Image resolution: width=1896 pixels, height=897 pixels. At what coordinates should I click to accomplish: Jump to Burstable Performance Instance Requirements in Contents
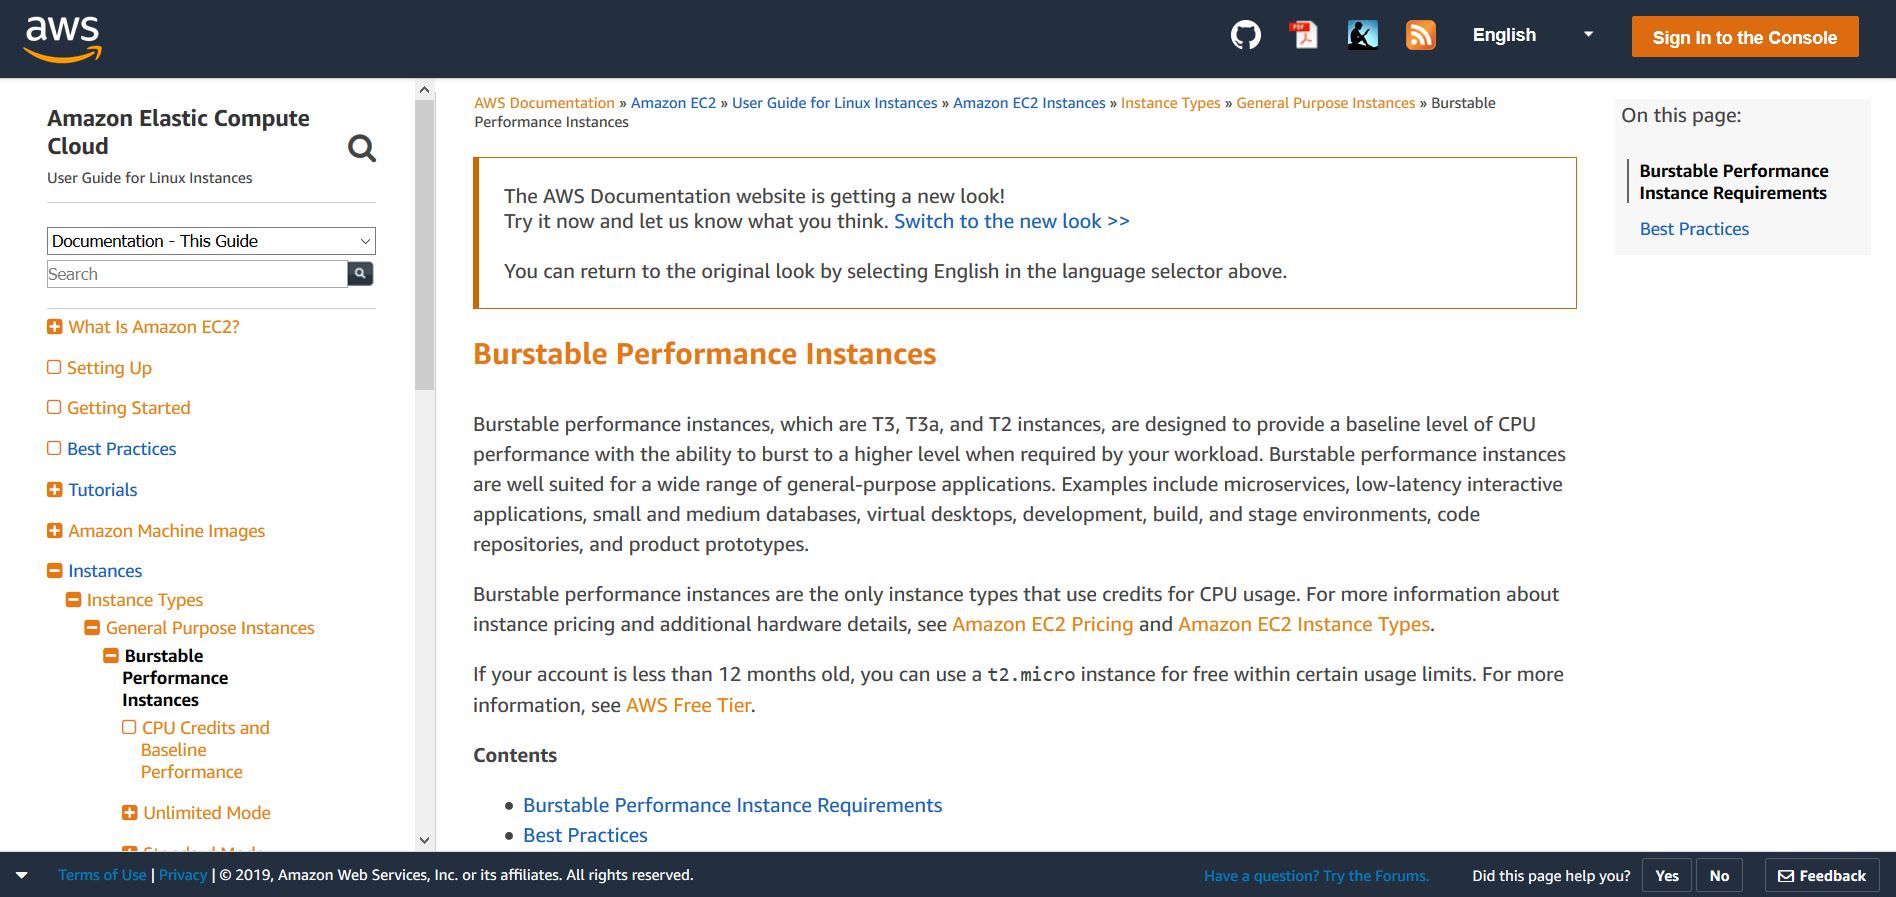pos(732,805)
